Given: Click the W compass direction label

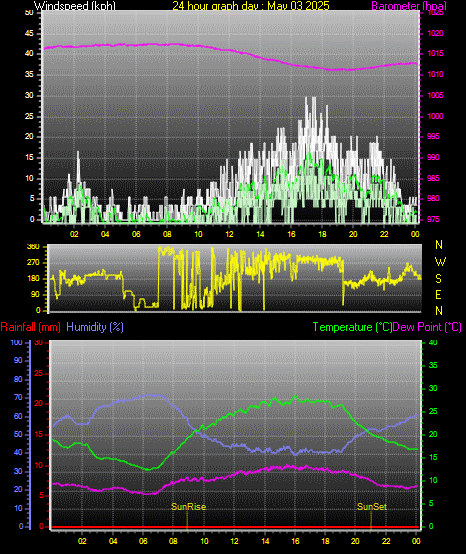Looking at the screenshot, I should 440,262.
